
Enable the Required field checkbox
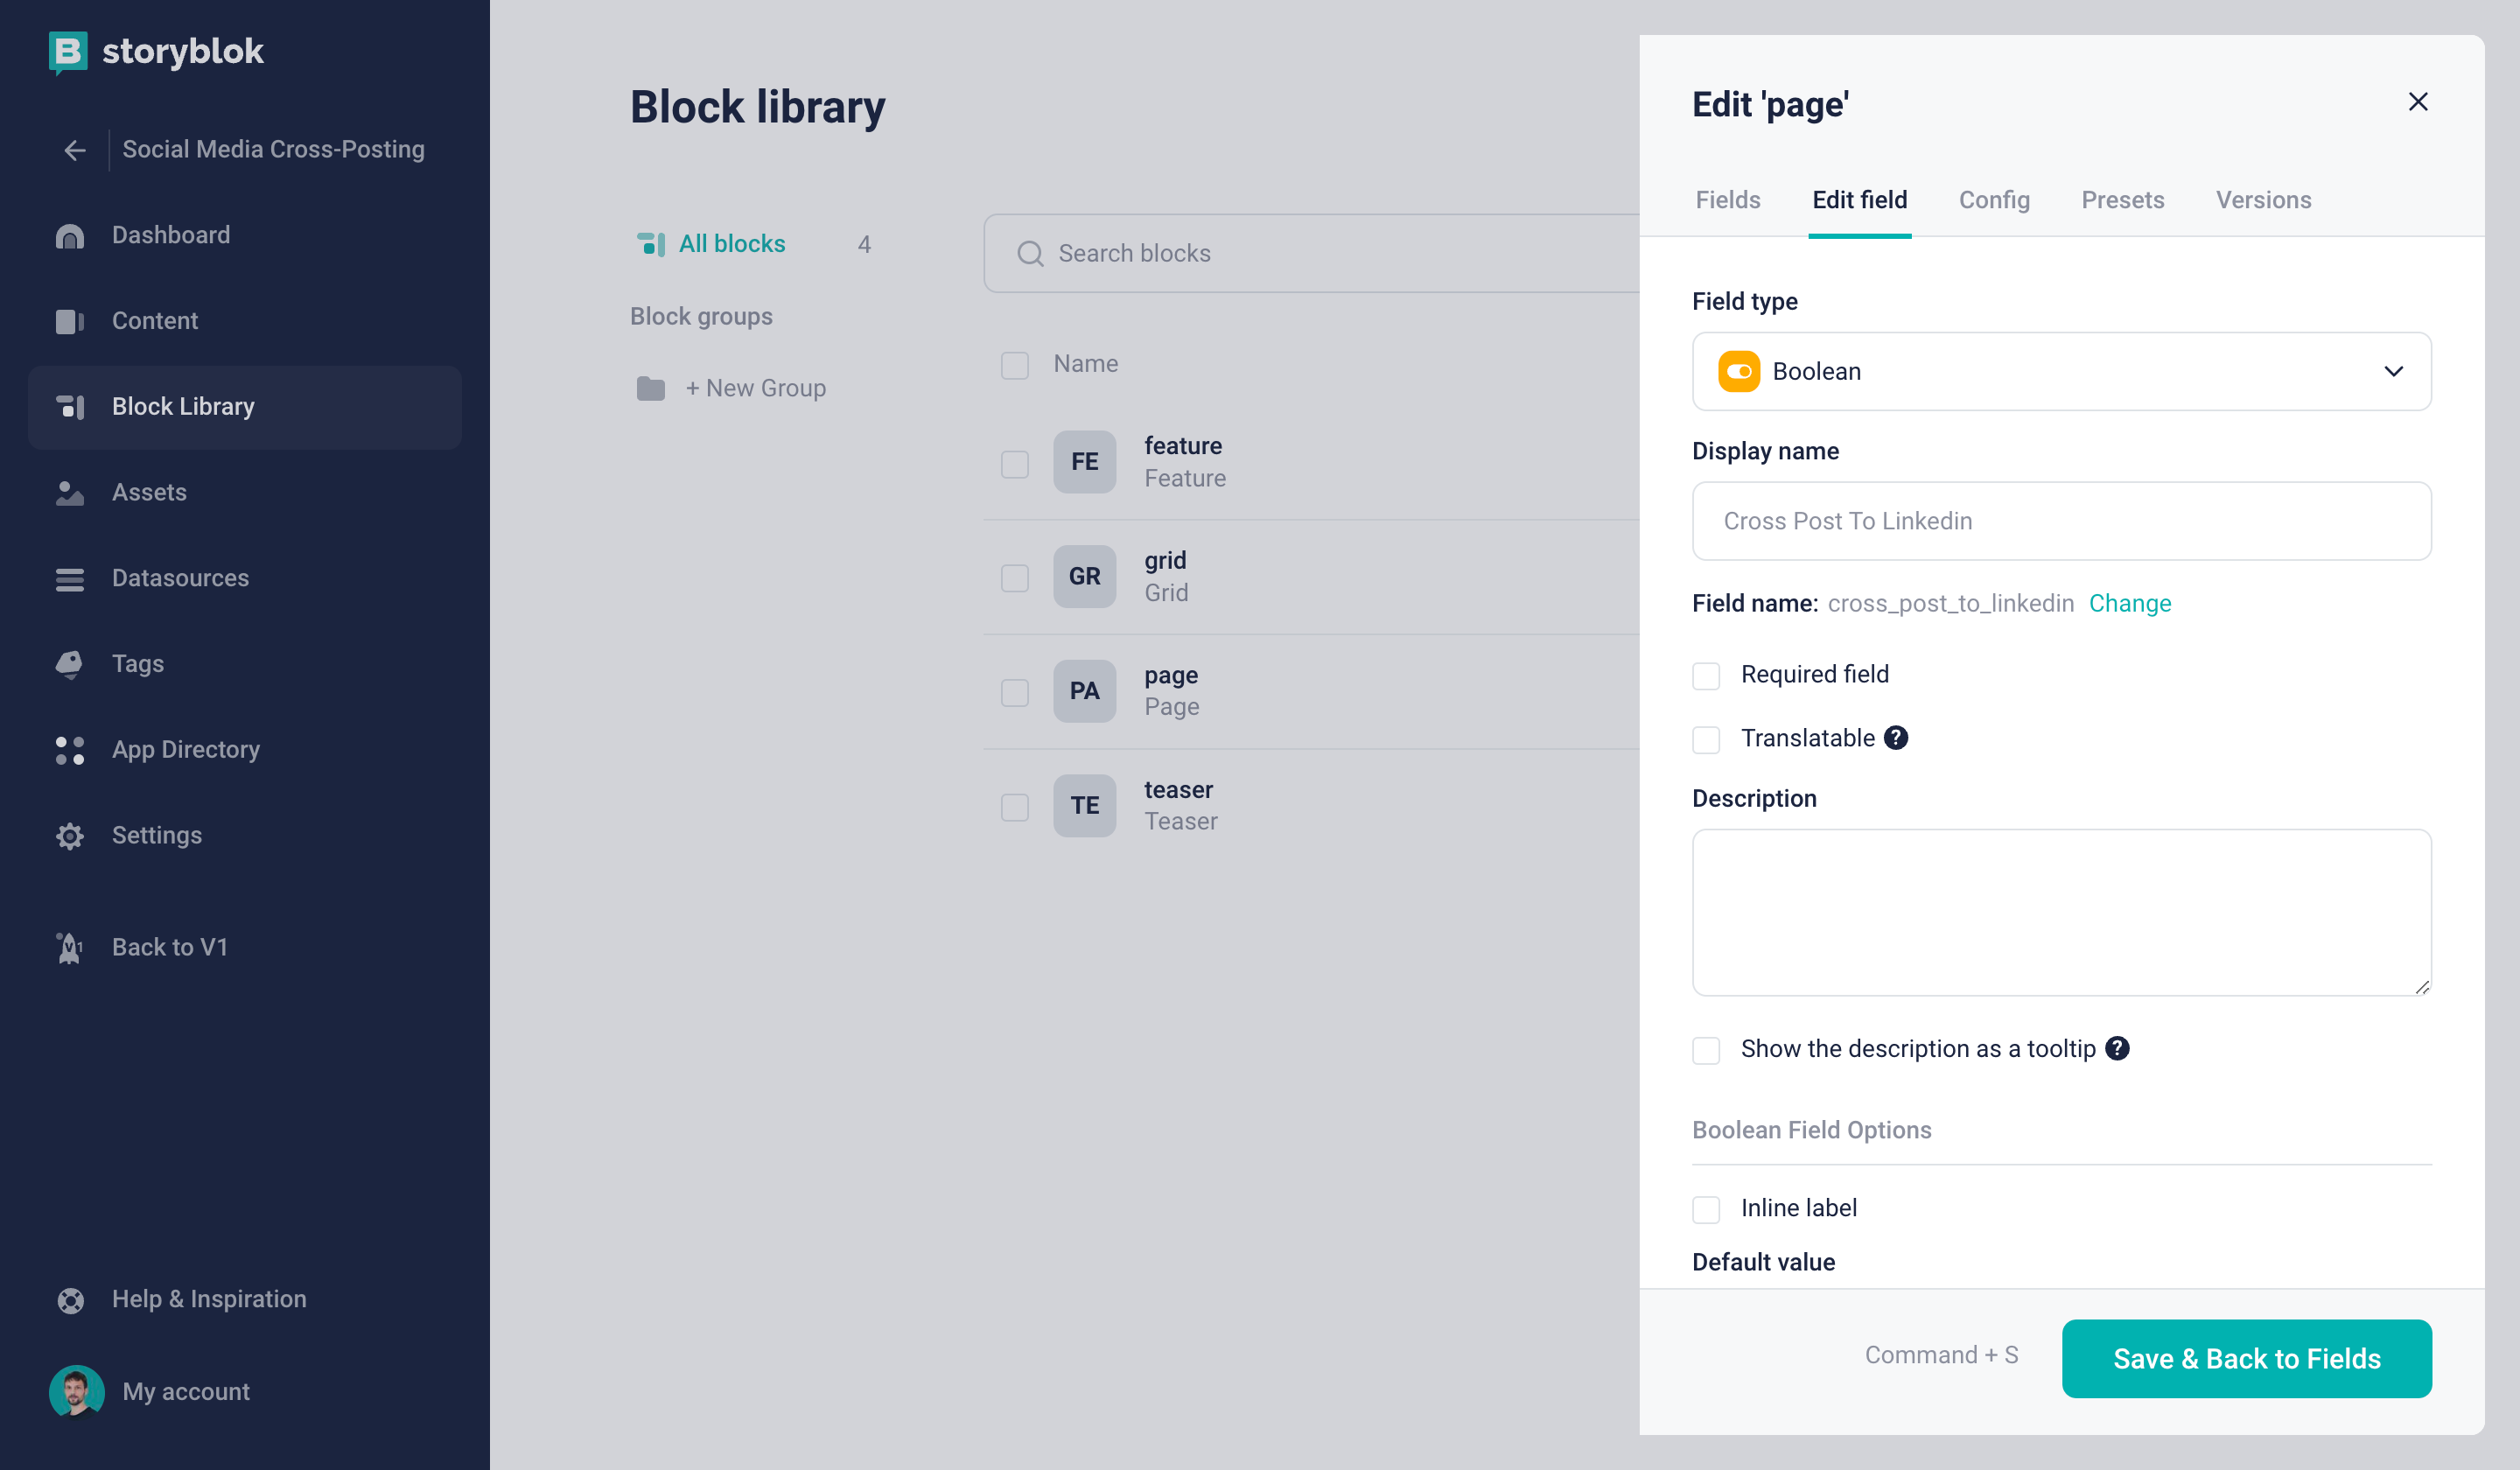pos(1706,676)
